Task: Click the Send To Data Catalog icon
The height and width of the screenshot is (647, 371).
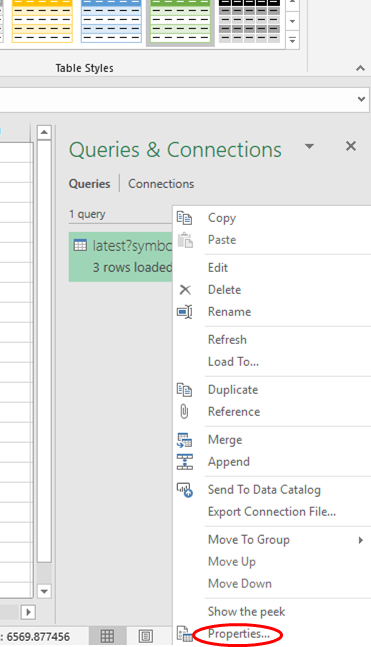Action: 184,490
